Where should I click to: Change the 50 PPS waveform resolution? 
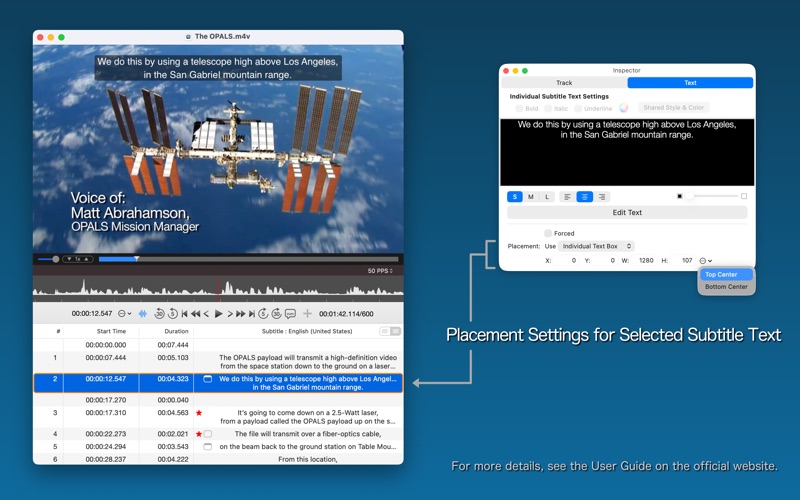[x=380, y=271]
